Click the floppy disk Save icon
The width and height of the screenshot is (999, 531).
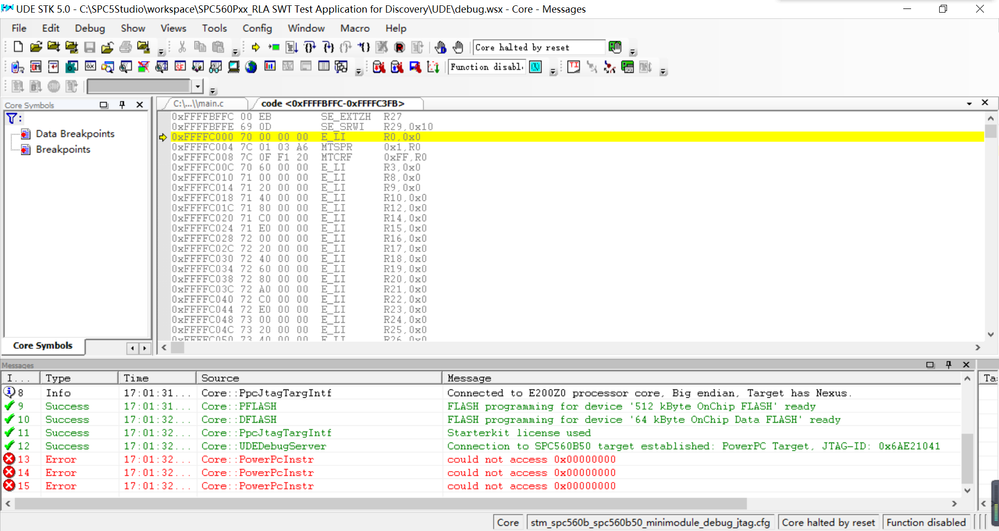[90, 47]
